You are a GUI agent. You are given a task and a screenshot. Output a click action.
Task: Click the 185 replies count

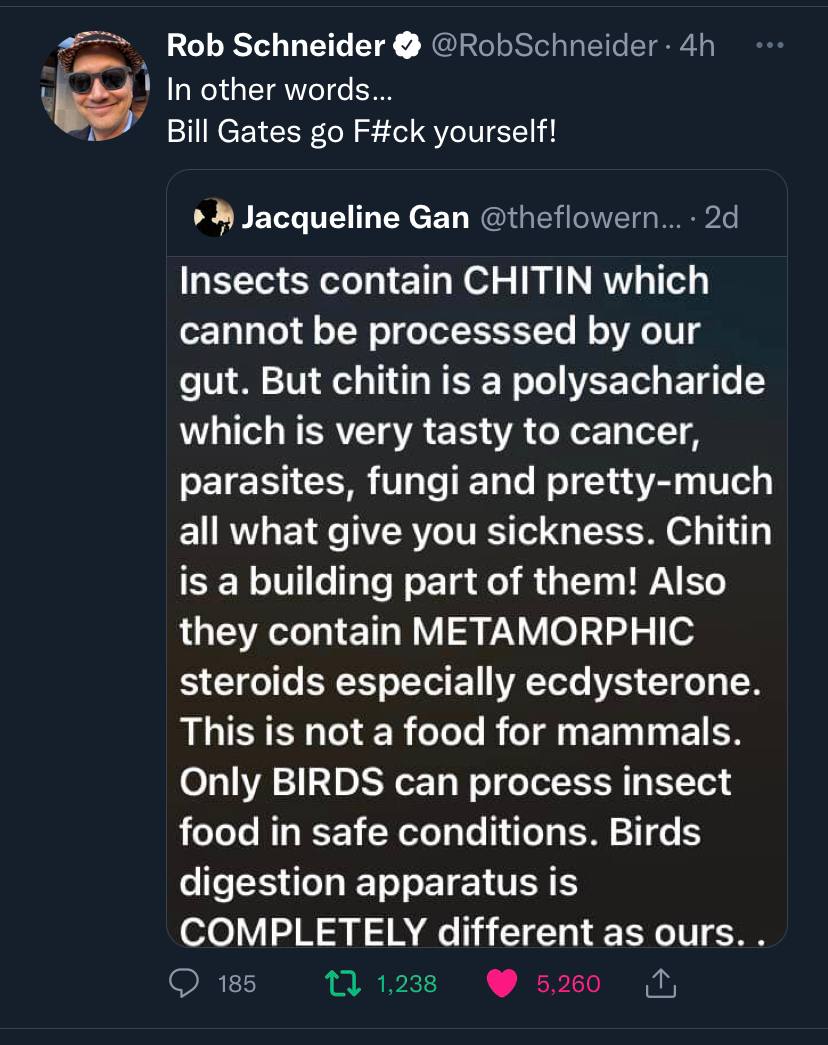click(x=236, y=984)
